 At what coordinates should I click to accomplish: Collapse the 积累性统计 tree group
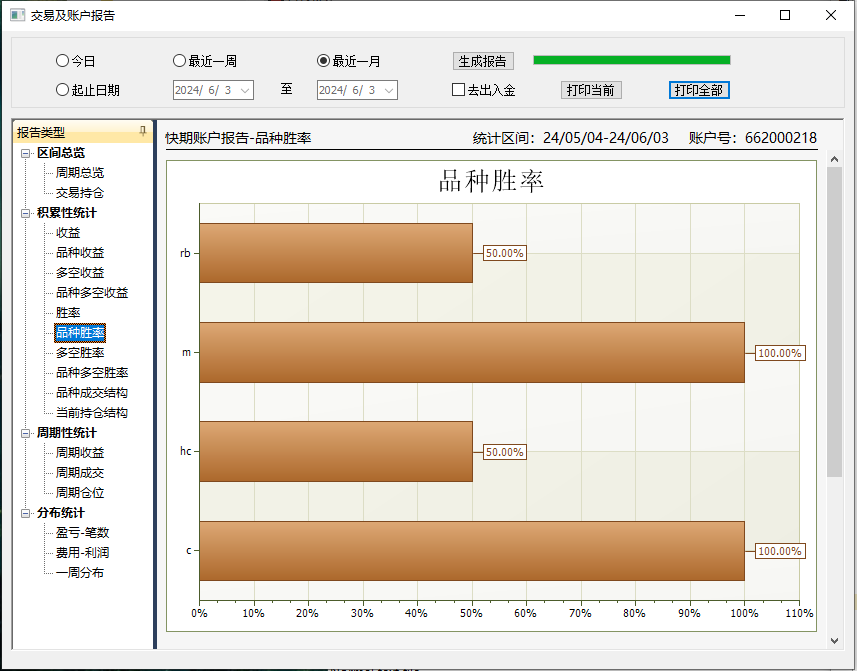click(x=26, y=213)
